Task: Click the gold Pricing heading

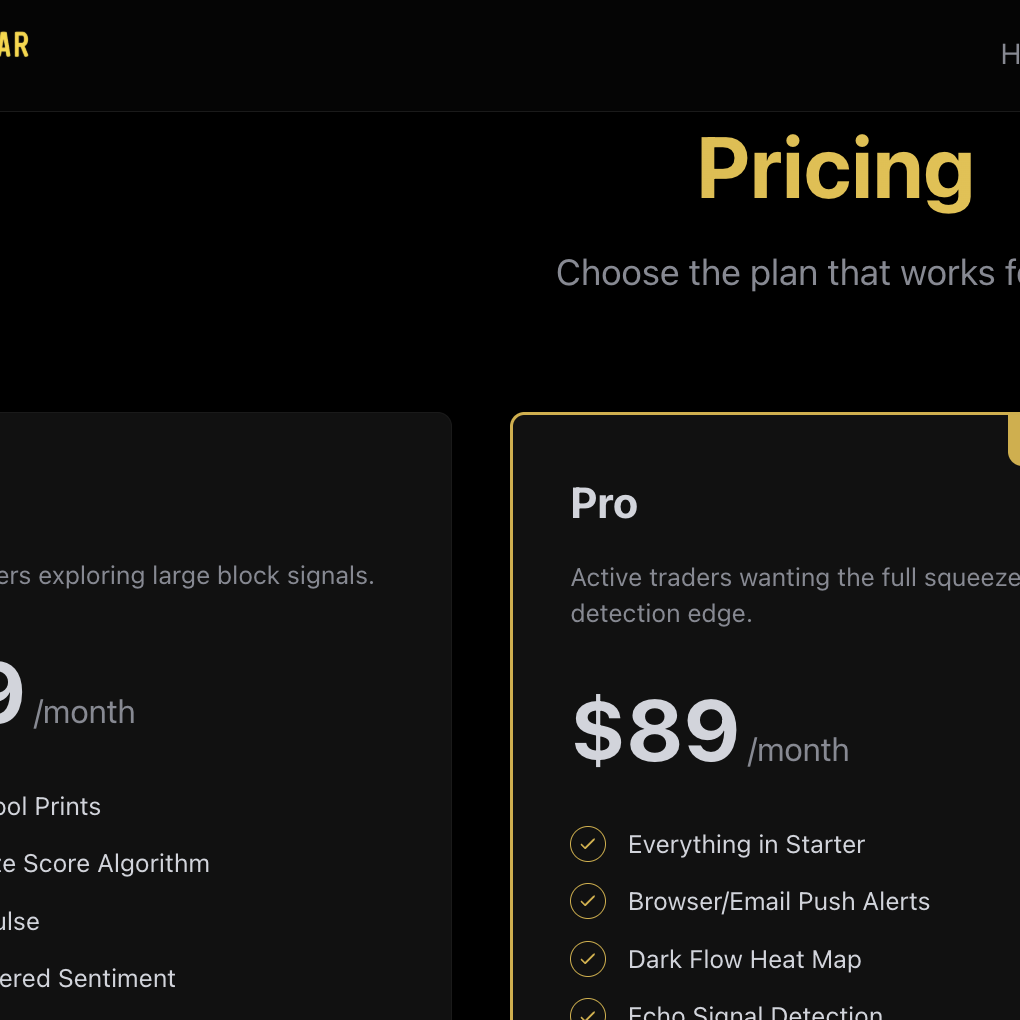Action: pyautogui.click(x=834, y=169)
